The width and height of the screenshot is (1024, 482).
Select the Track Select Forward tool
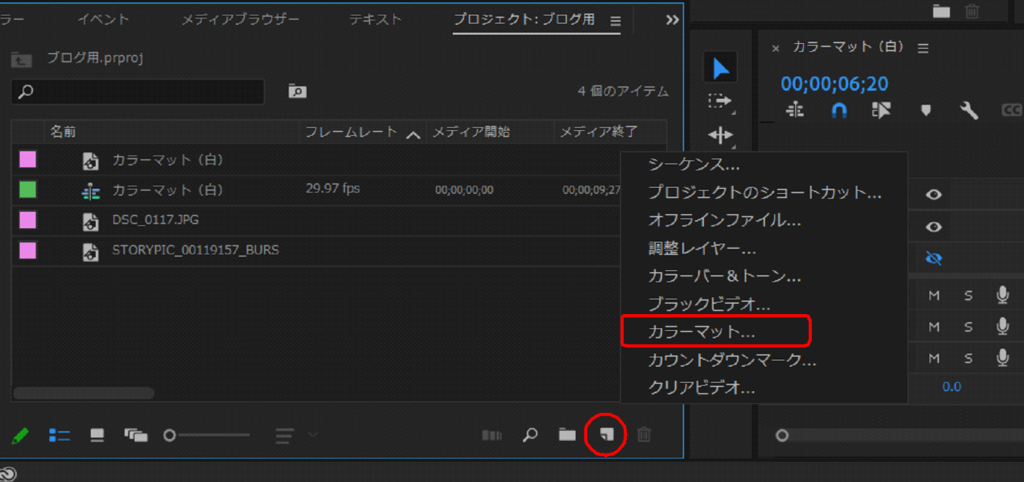tap(720, 101)
